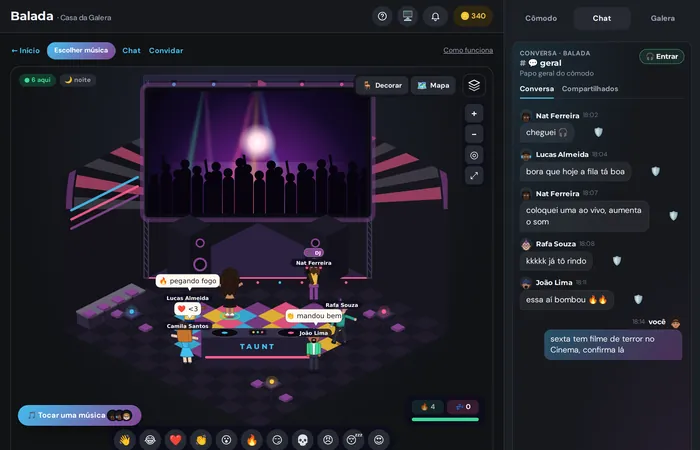Image resolution: width=700 pixels, height=450 pixels.
Task: Click the Decorar button
Action: [383, 85]
